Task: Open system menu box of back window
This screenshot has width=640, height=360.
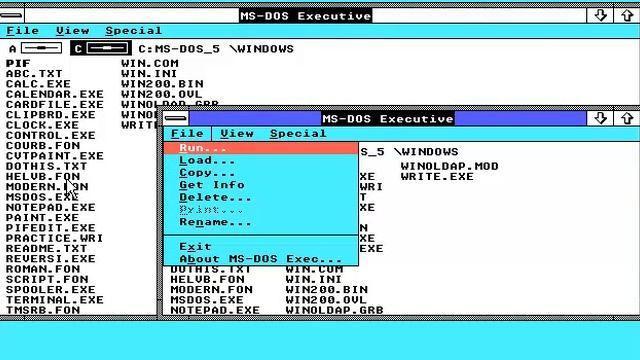Action: [12, 16]
